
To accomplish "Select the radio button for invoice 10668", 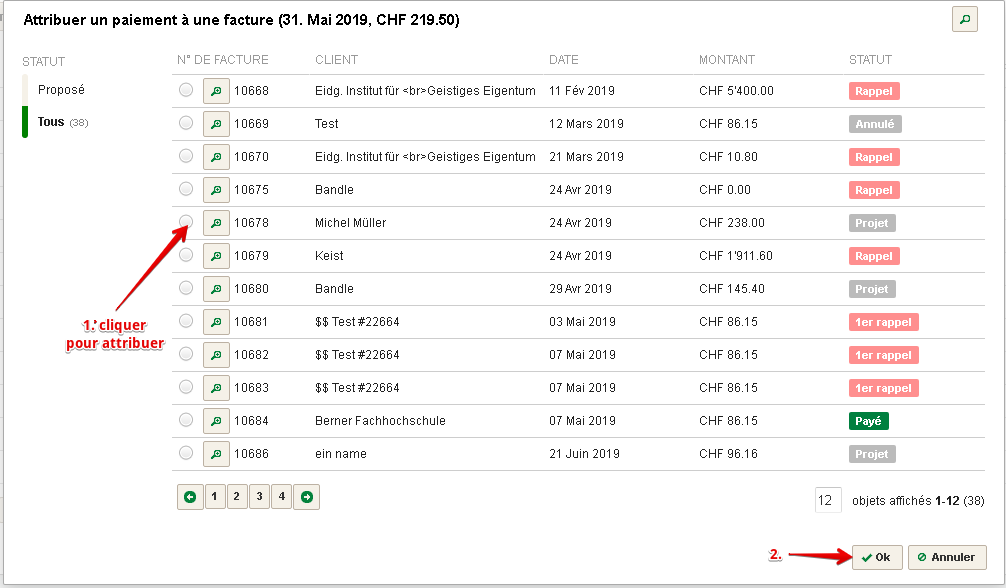I will (x=186, y=90).
